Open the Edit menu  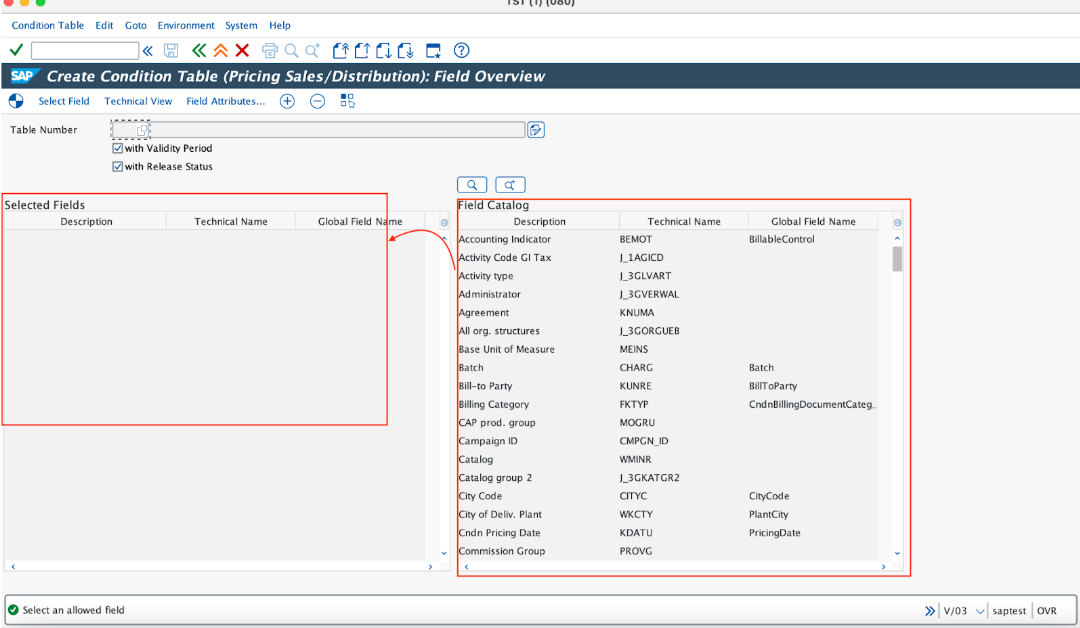pos(104,25)
